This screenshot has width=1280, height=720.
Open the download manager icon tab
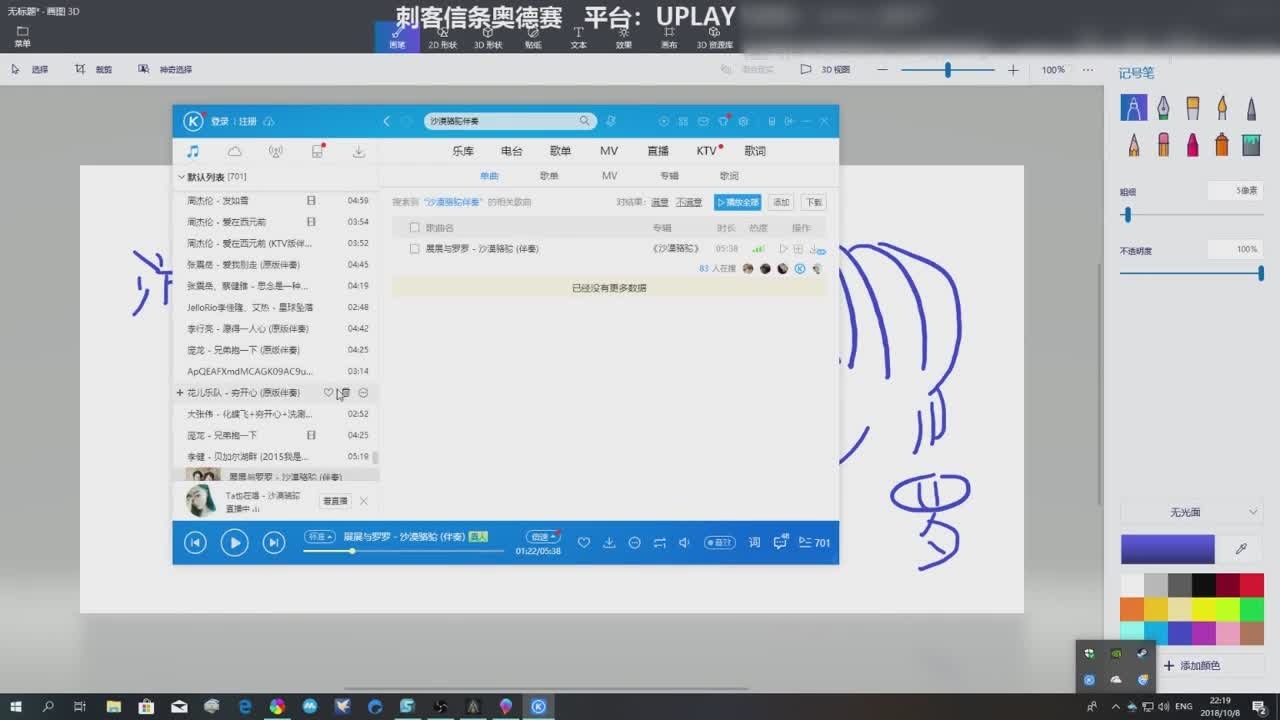tap(359, 151)
